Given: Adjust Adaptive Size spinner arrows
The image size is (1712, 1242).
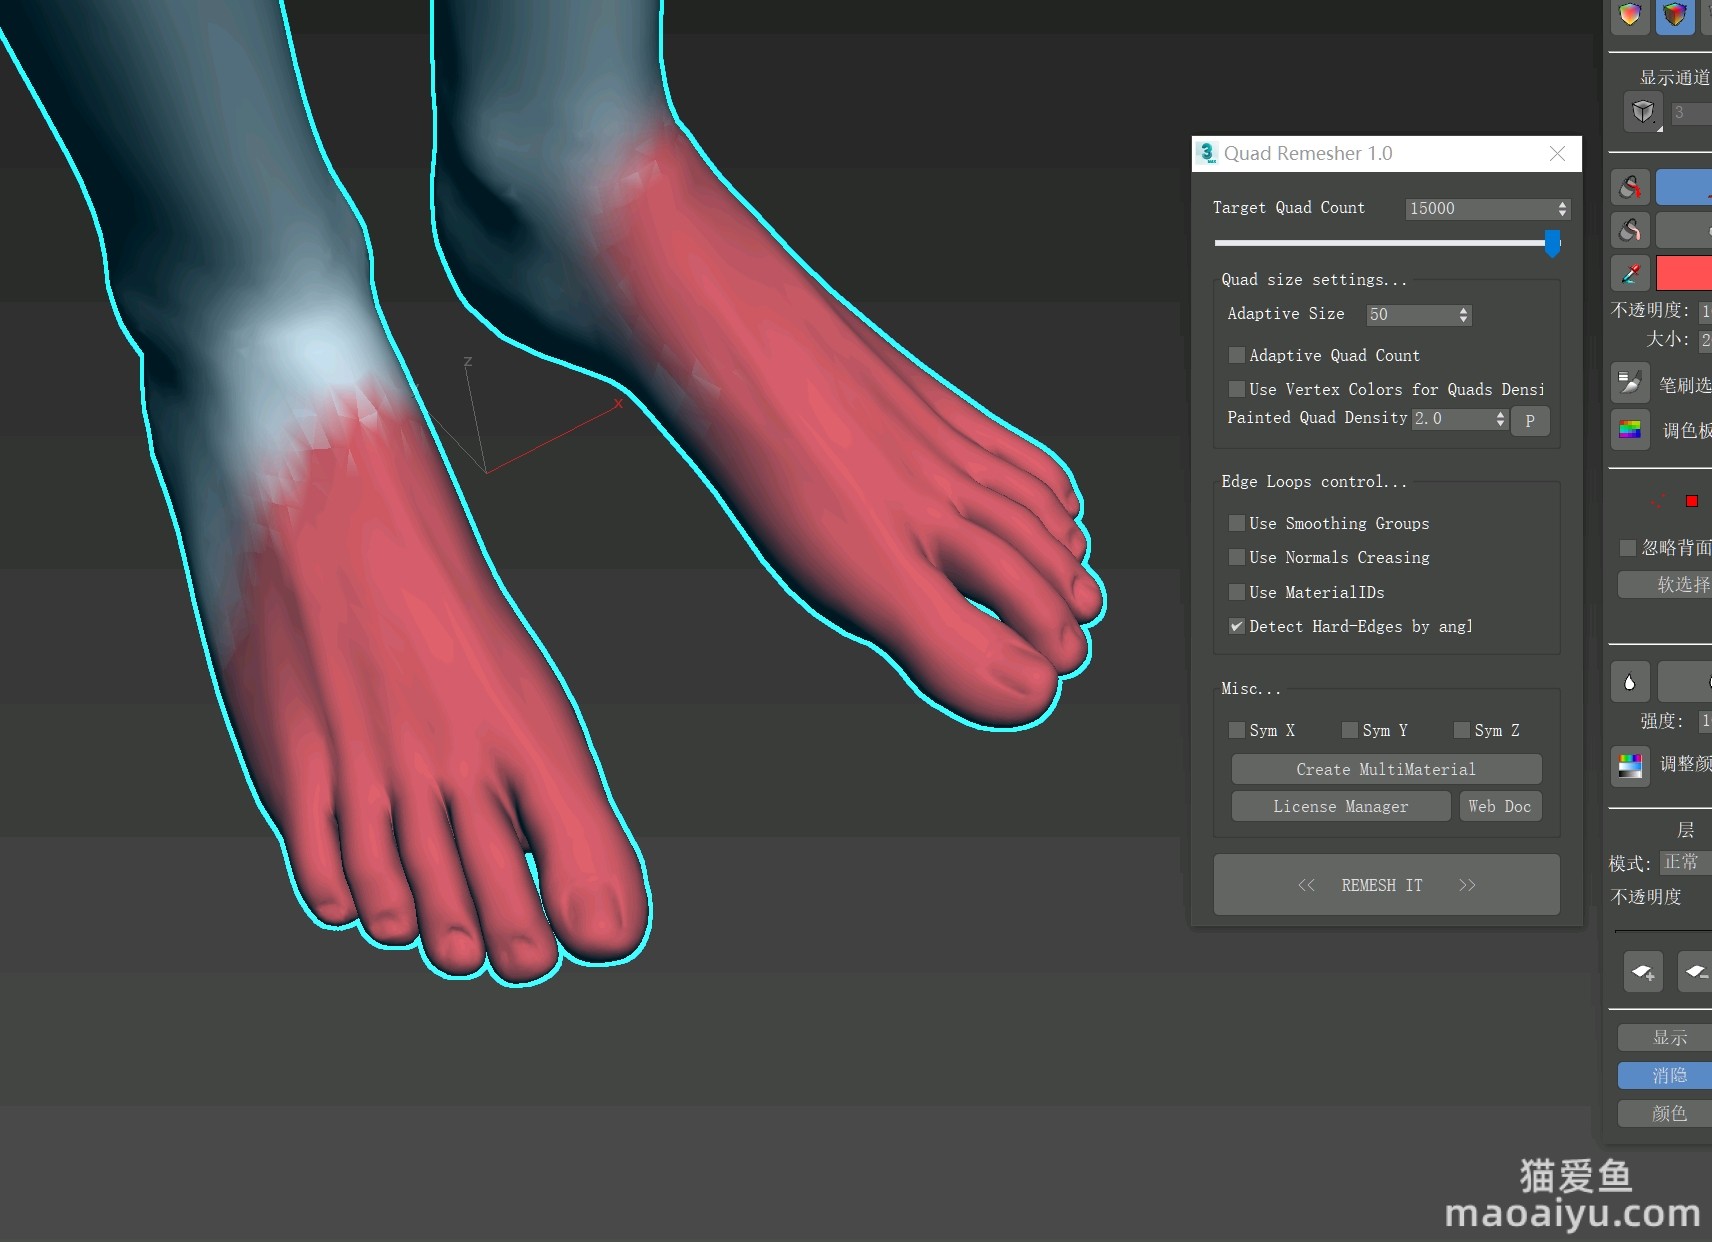Looking at the screenshot, I should [x=1463, y=315].
